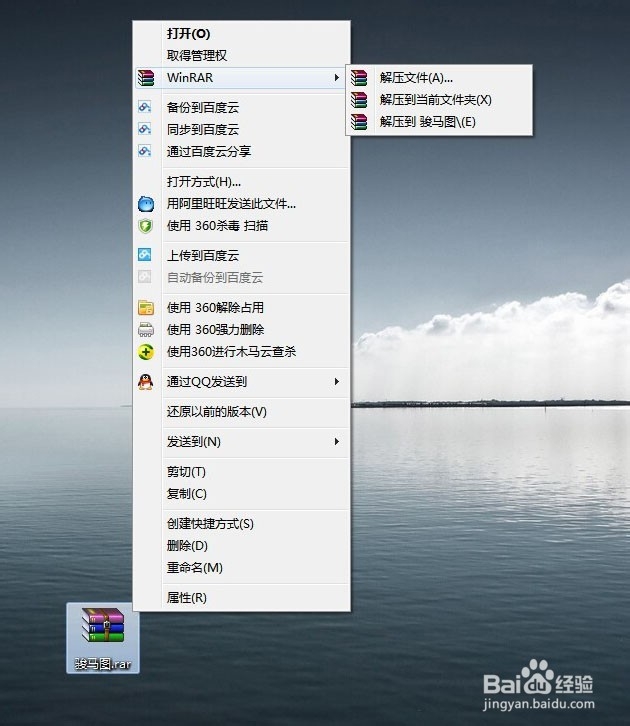Click the AliWangwang blue icon
This screenshot has height=726, width=630.
(x=146, y=204)
